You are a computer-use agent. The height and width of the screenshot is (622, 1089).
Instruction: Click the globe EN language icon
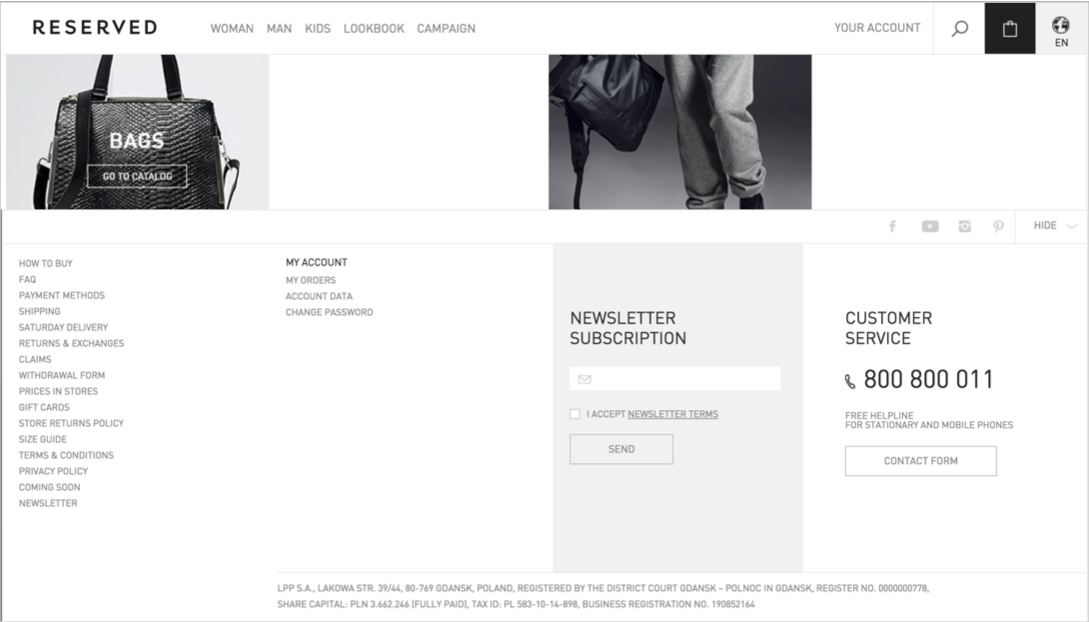coord(1061,32)
